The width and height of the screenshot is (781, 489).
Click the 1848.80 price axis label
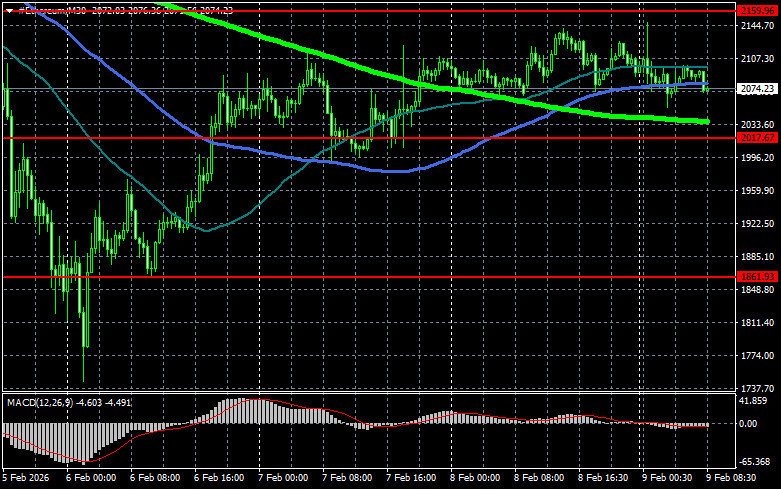[757, 290]
